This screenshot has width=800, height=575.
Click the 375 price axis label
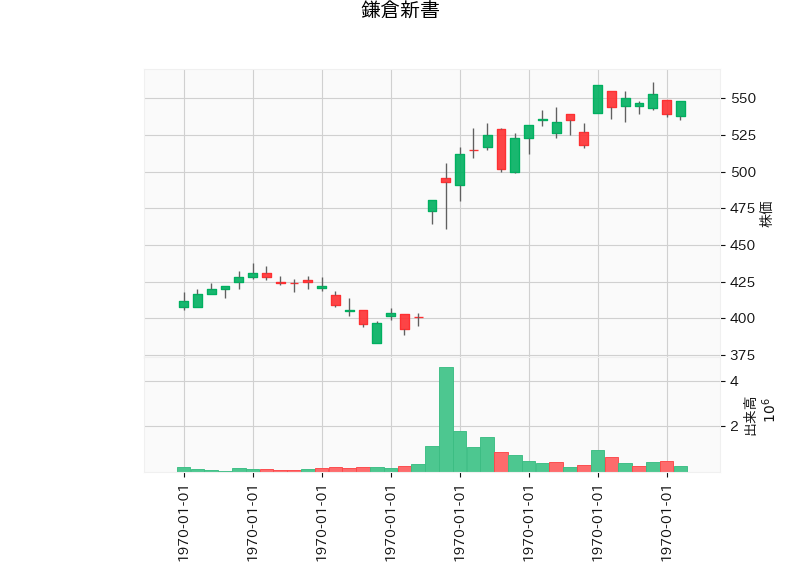tap(743, 355)
